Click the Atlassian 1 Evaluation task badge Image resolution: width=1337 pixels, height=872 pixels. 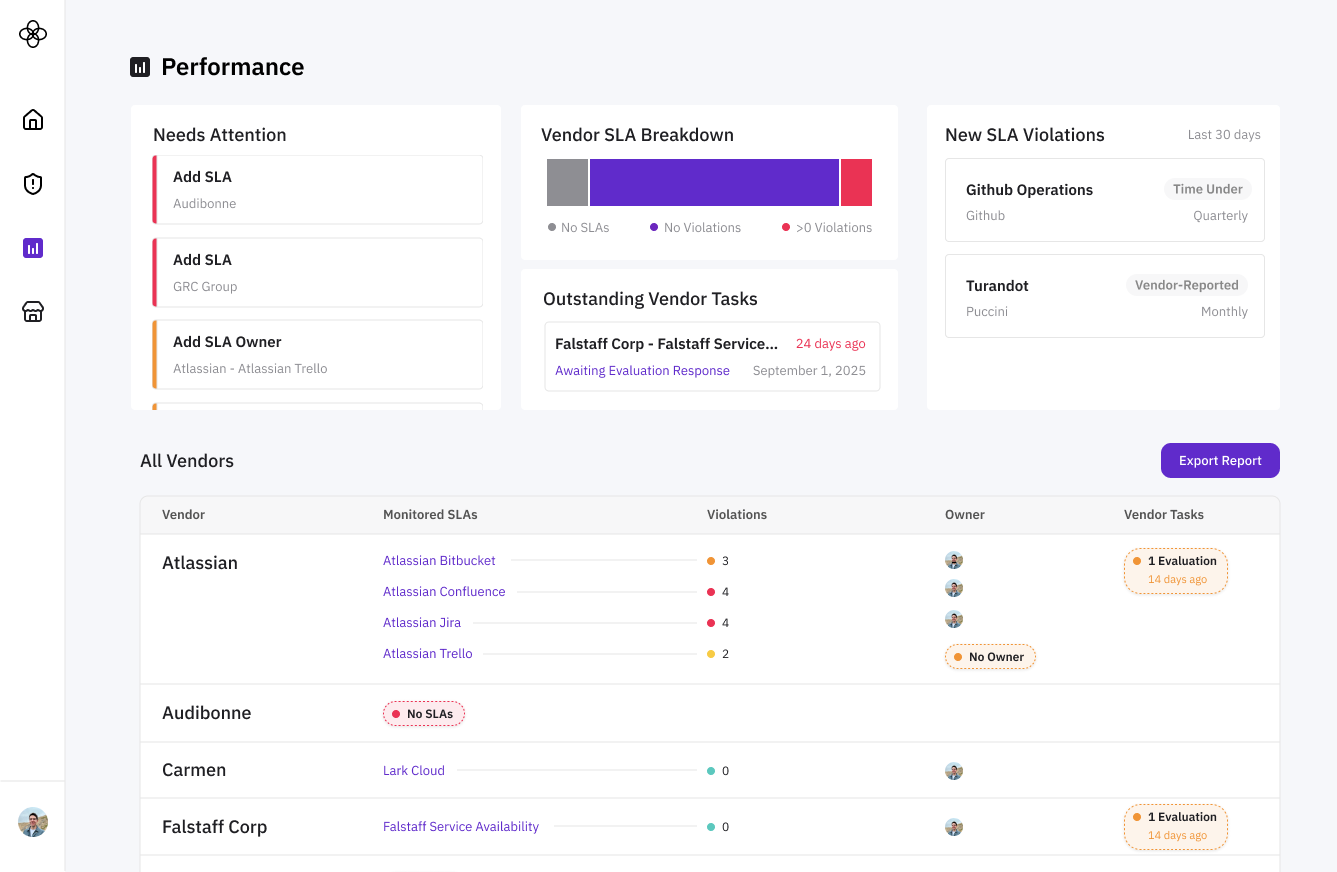[1176, 571]
